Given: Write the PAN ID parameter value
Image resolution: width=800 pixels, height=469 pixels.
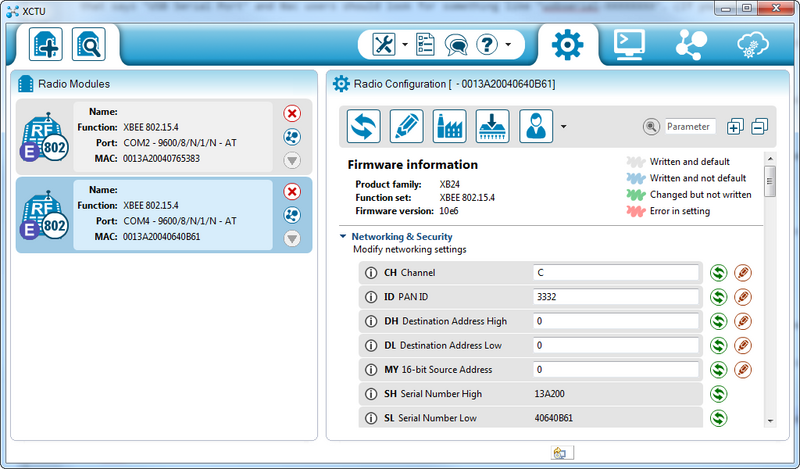Looking at the screenshot, I should 742,297.
